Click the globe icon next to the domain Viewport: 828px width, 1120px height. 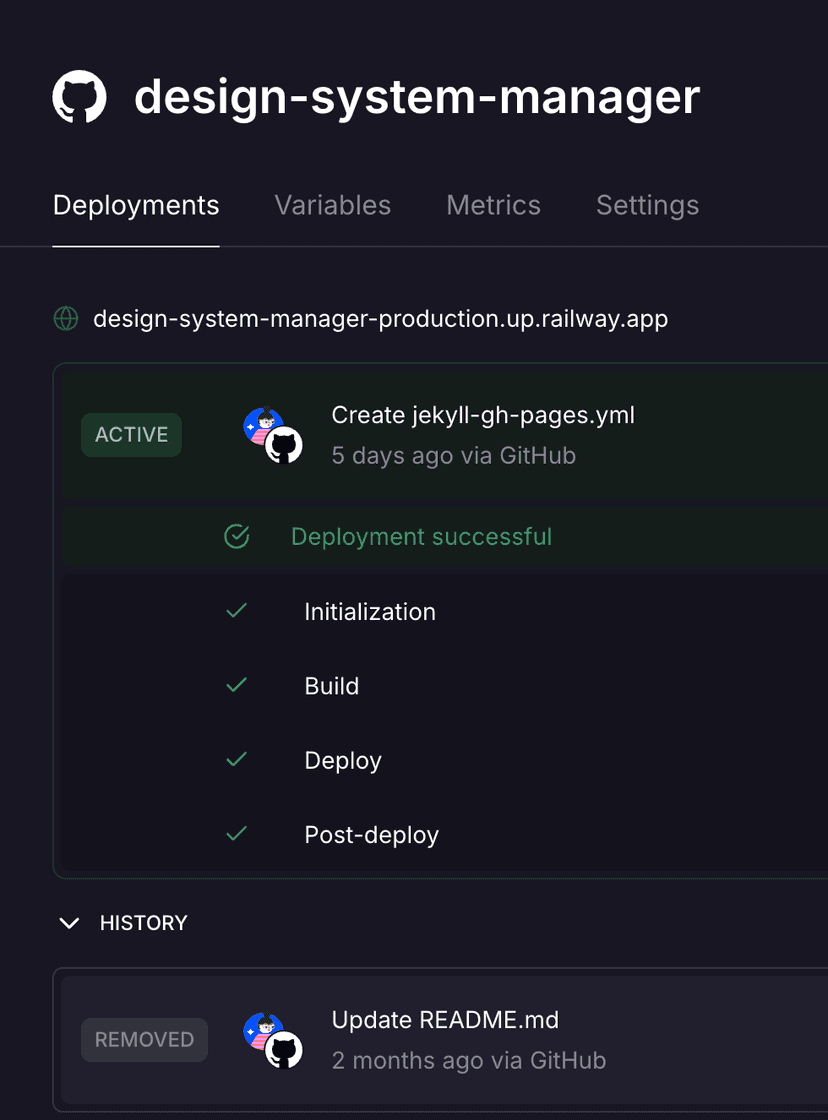pyautogui.click(x=66, y=319)
